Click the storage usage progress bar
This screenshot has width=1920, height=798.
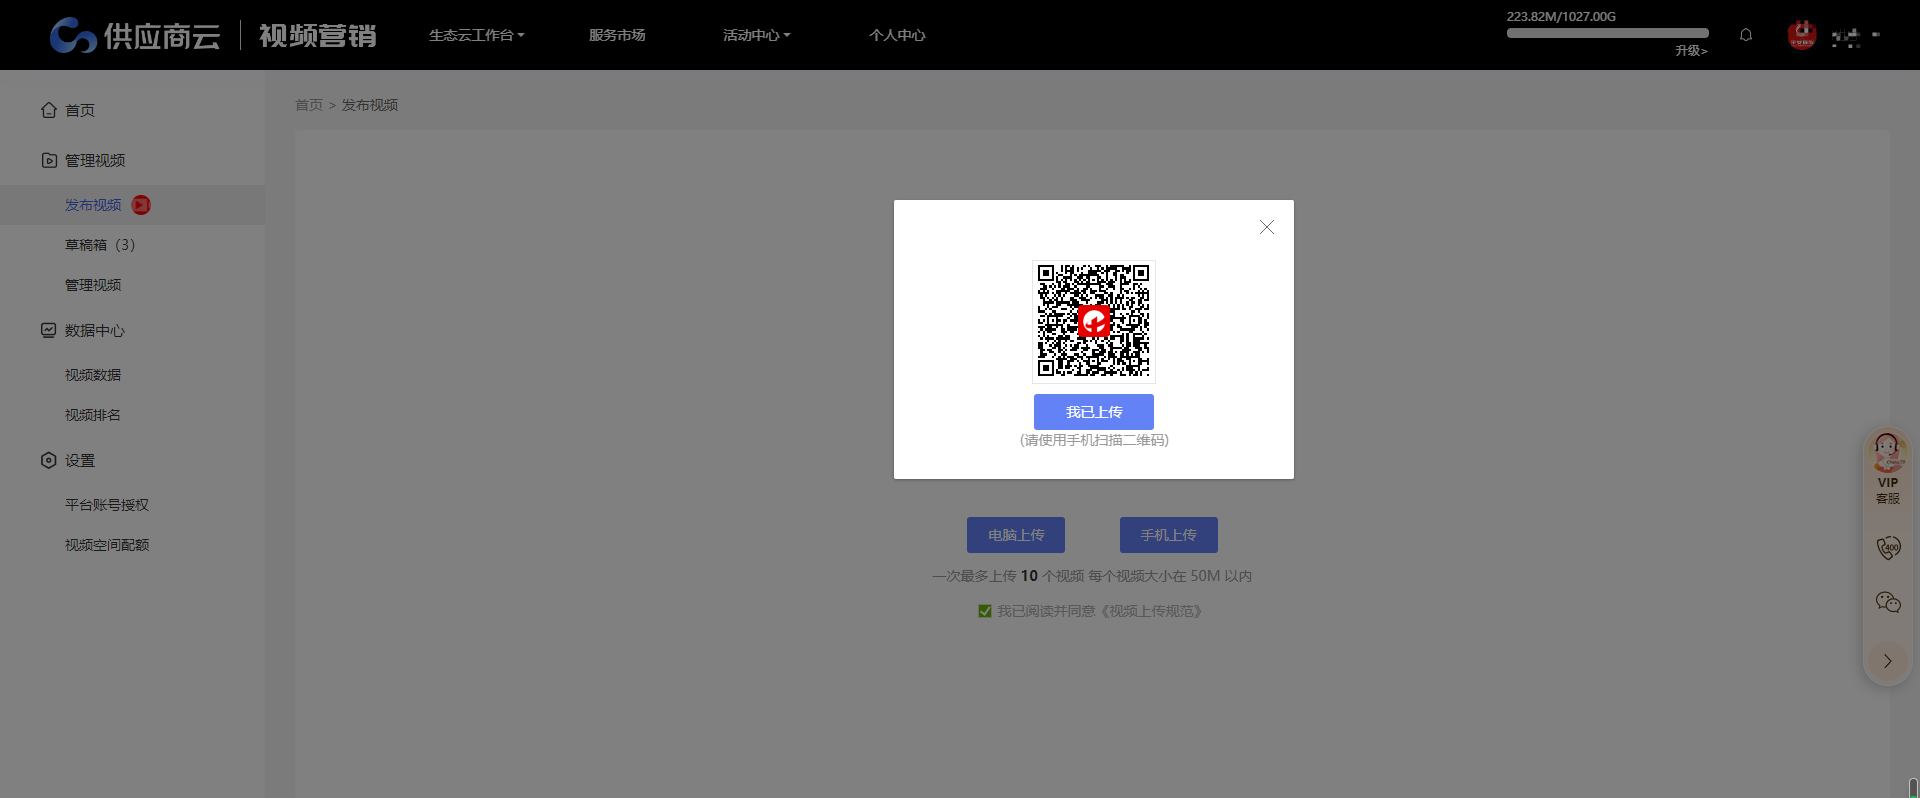1608,33
